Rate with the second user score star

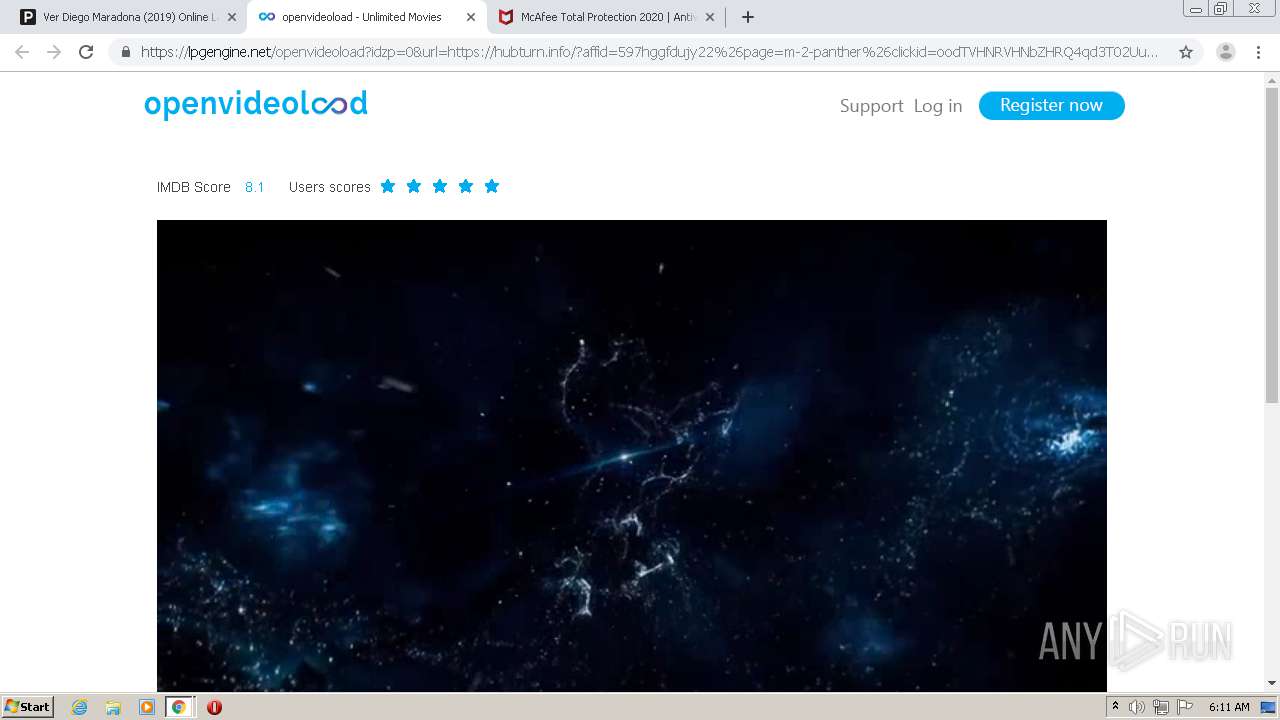[x=414, y=186]
